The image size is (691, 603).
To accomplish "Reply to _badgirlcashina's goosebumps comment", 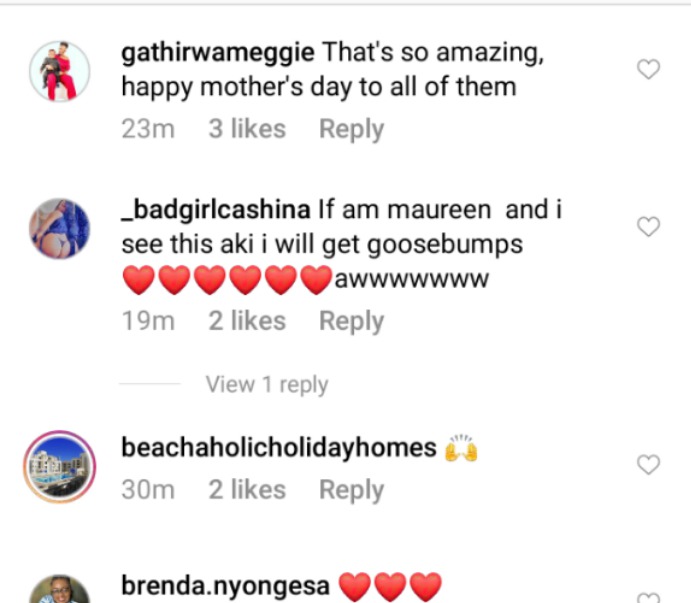I will click(x=351, y=321).
